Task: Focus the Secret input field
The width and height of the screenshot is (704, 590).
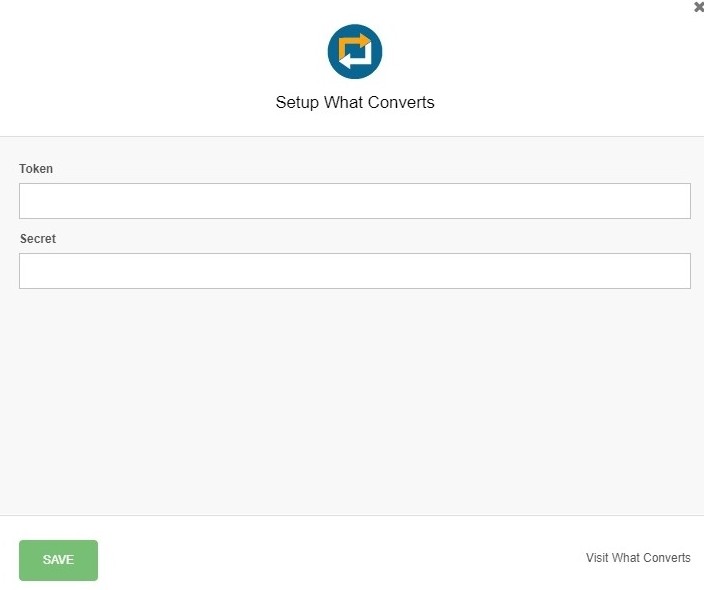Action: point(355,271)
